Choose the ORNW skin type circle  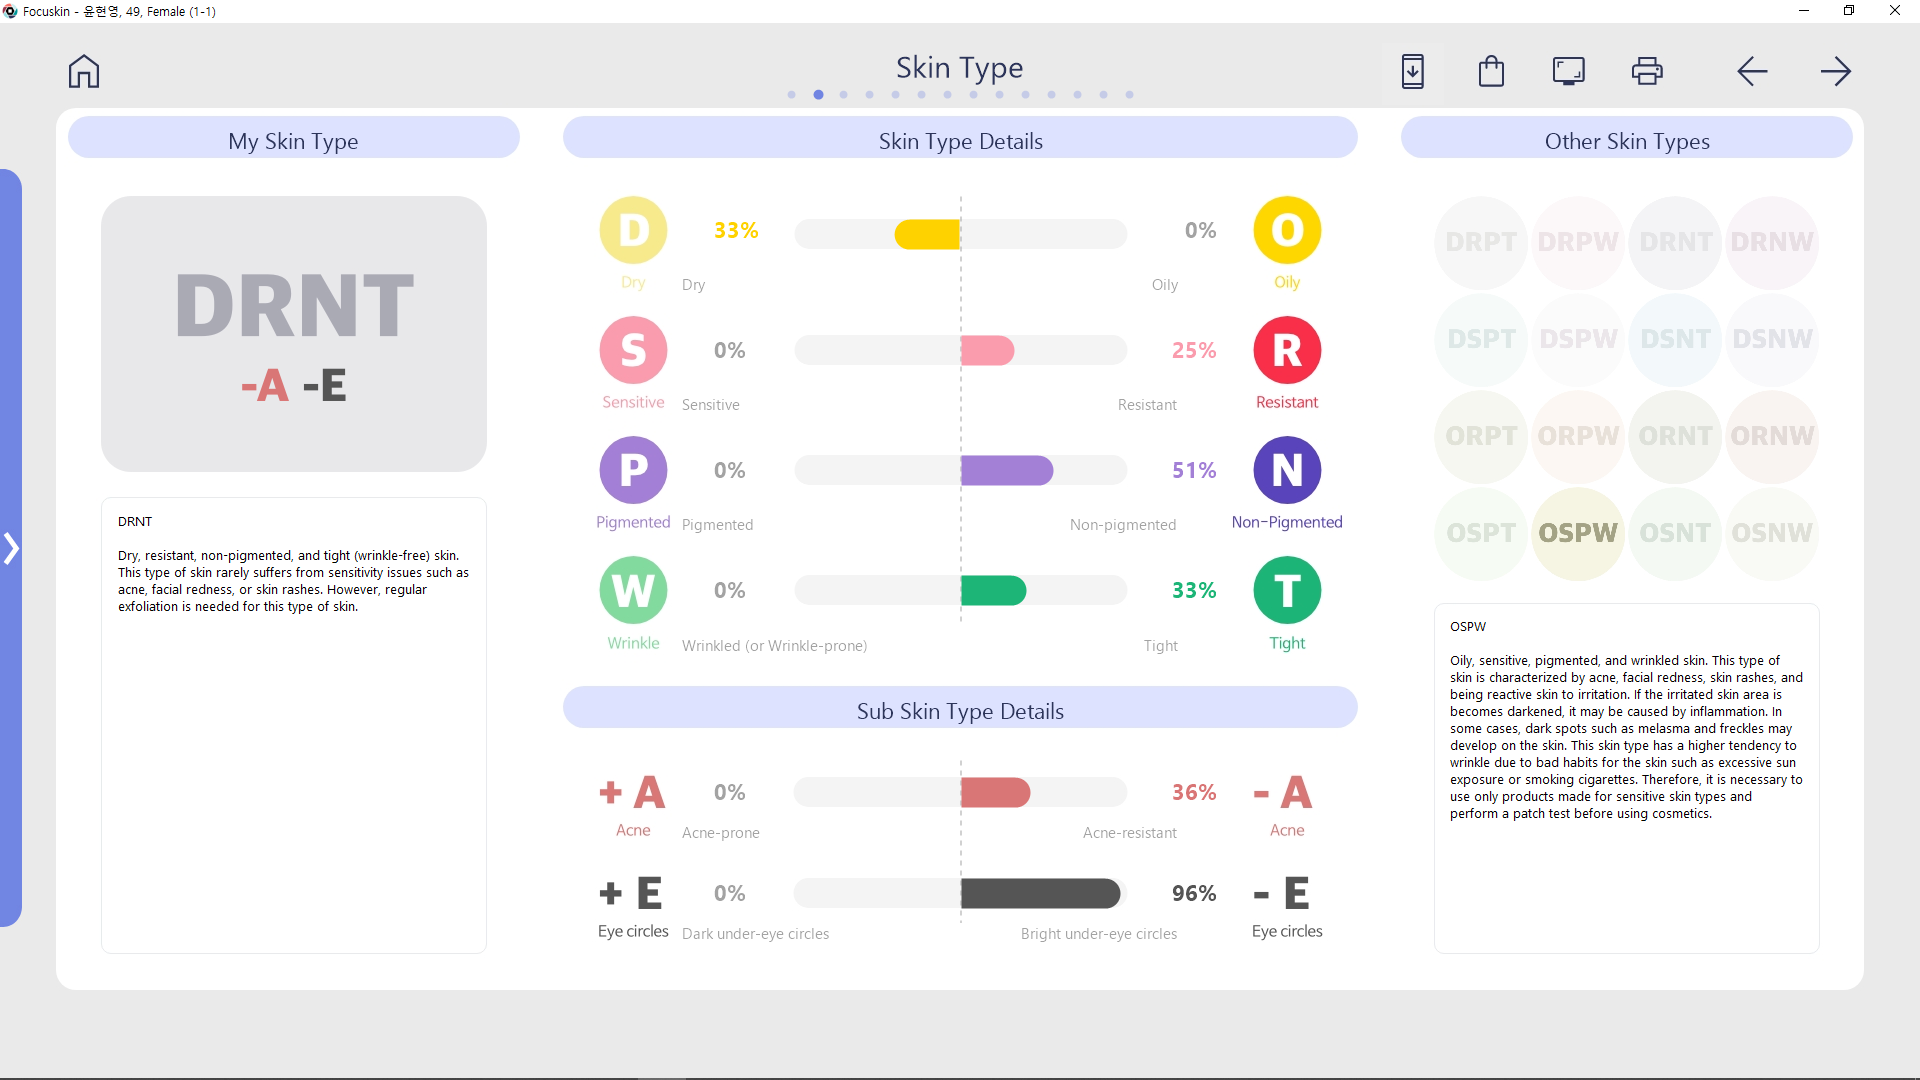[x=1772, y=436]
